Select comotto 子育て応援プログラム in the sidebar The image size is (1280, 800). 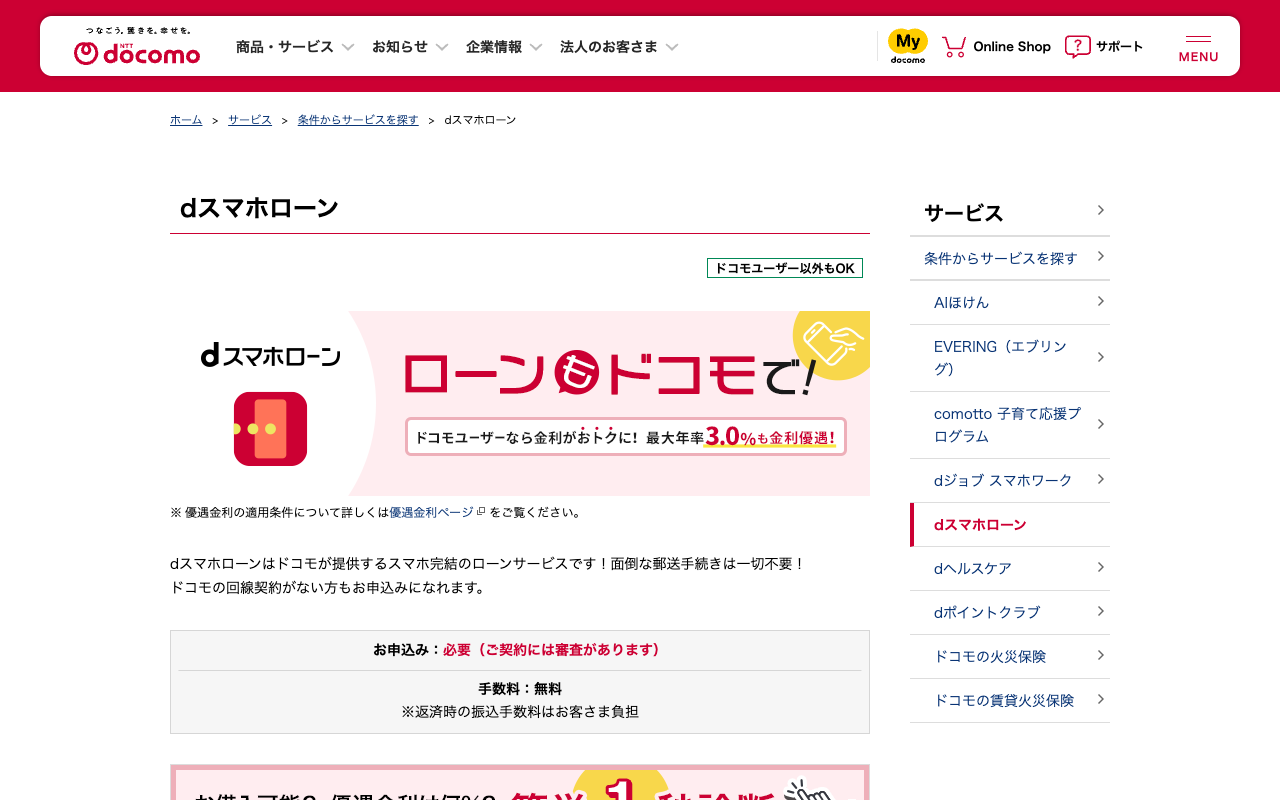1010,425
